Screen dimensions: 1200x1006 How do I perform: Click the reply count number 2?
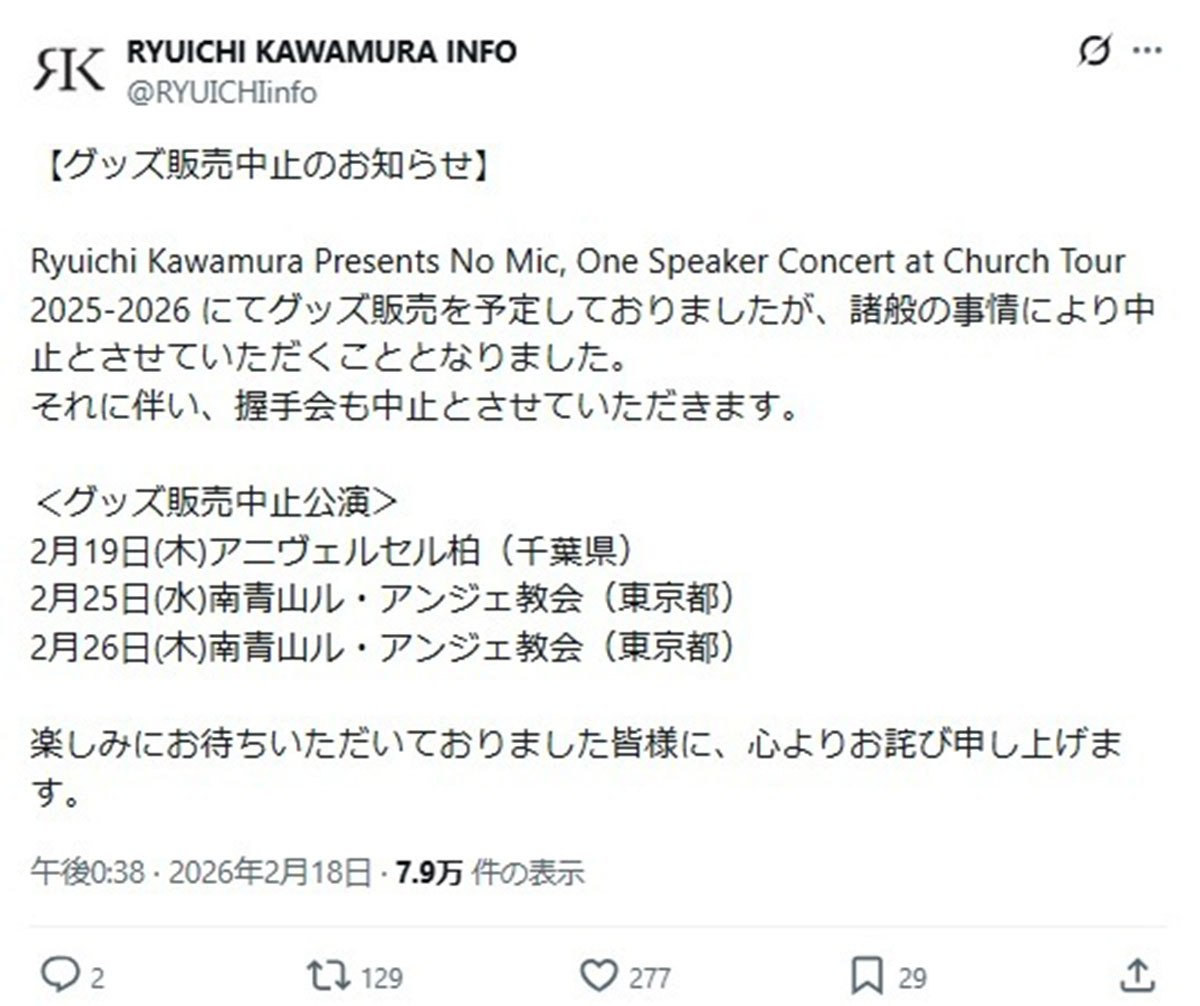coord(97,977)
